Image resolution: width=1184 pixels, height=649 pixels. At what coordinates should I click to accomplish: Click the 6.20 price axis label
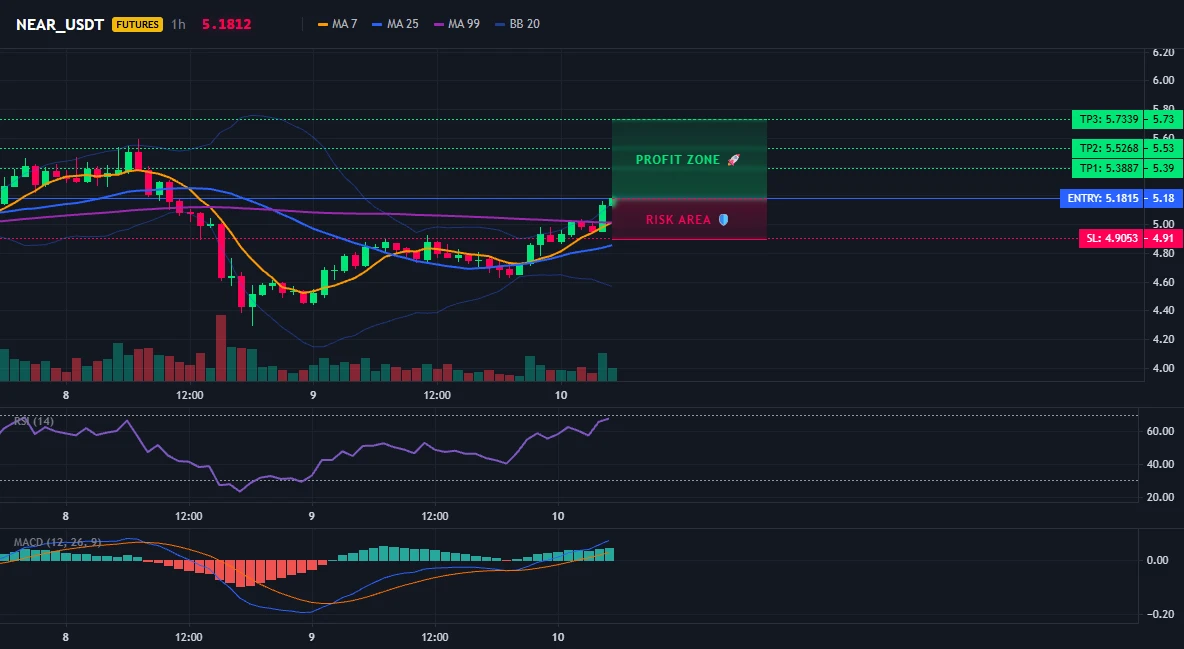(x=1164, y=53)
